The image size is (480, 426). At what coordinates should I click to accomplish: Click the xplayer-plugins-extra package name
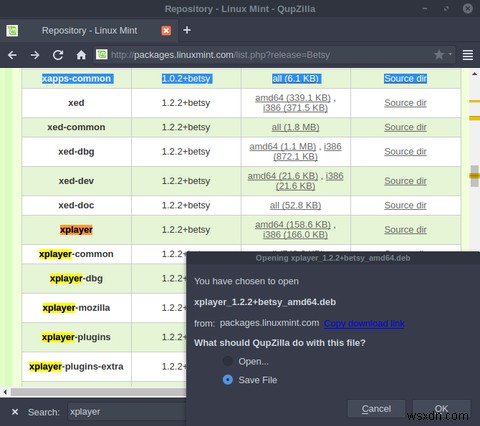click(x=76, y=366)
